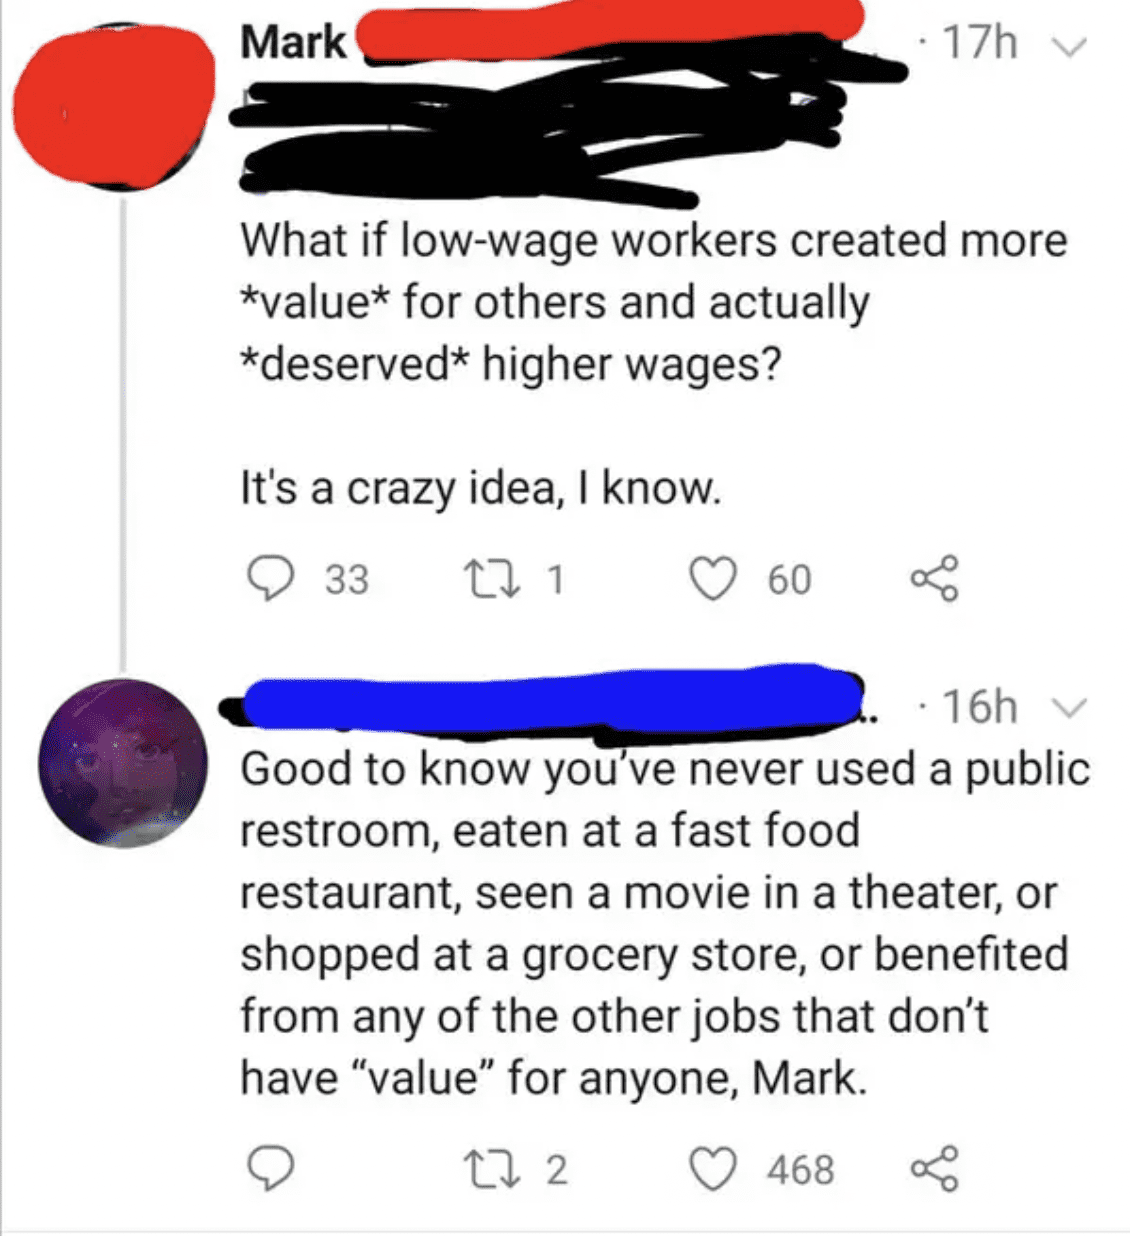Open Mark's red-covered profile avatar
Image resolution: width=1130 pixels, height=1236 pixels.
point(113,105)
